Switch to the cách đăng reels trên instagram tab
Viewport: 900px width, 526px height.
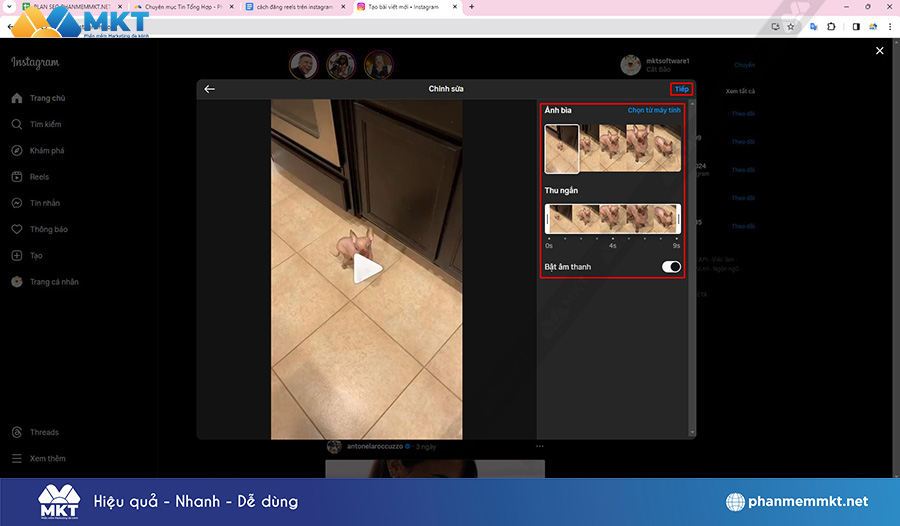tap(294, 7)
